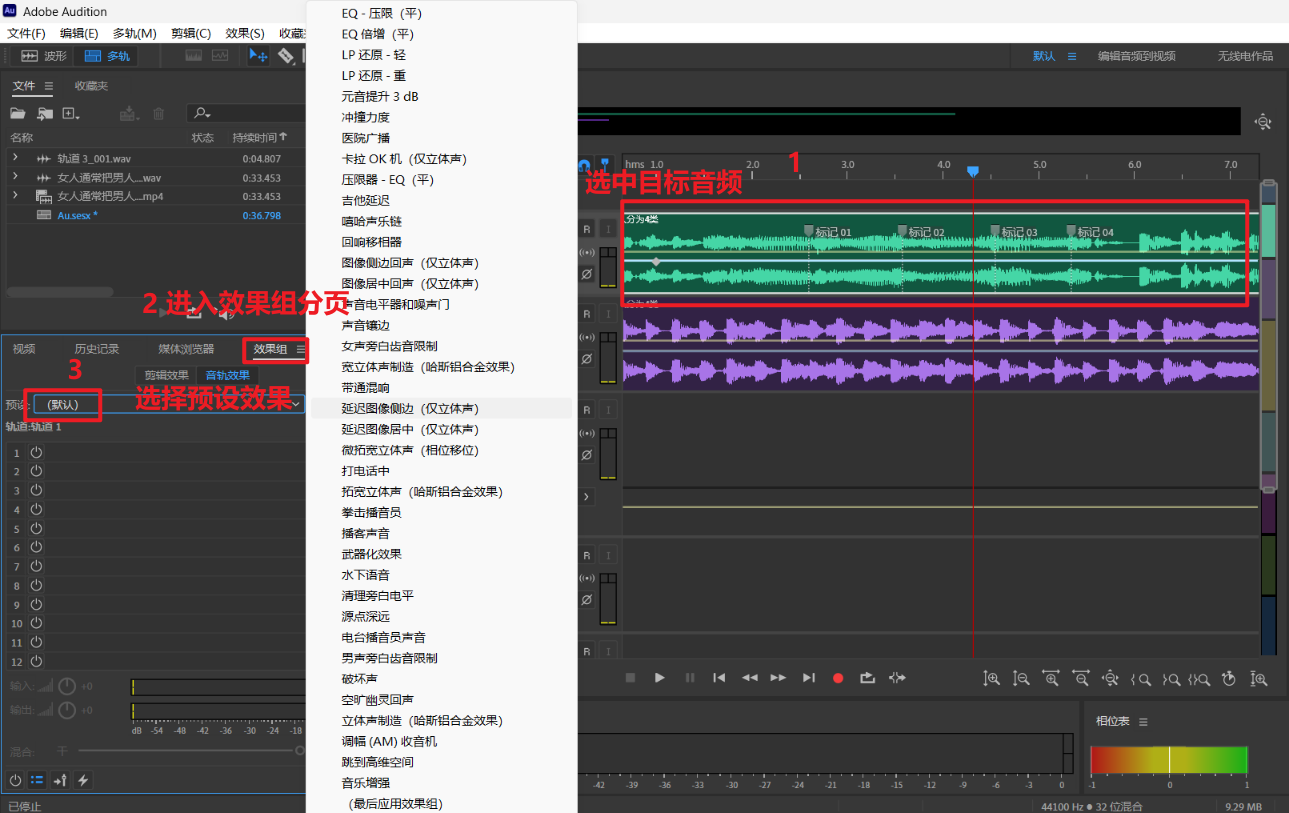Image resolution: width=1289 pixels, height=813 pixels.
Task: Click the zoom in amplitude icon
Action: pyautogui.click(x=991, y=678)
